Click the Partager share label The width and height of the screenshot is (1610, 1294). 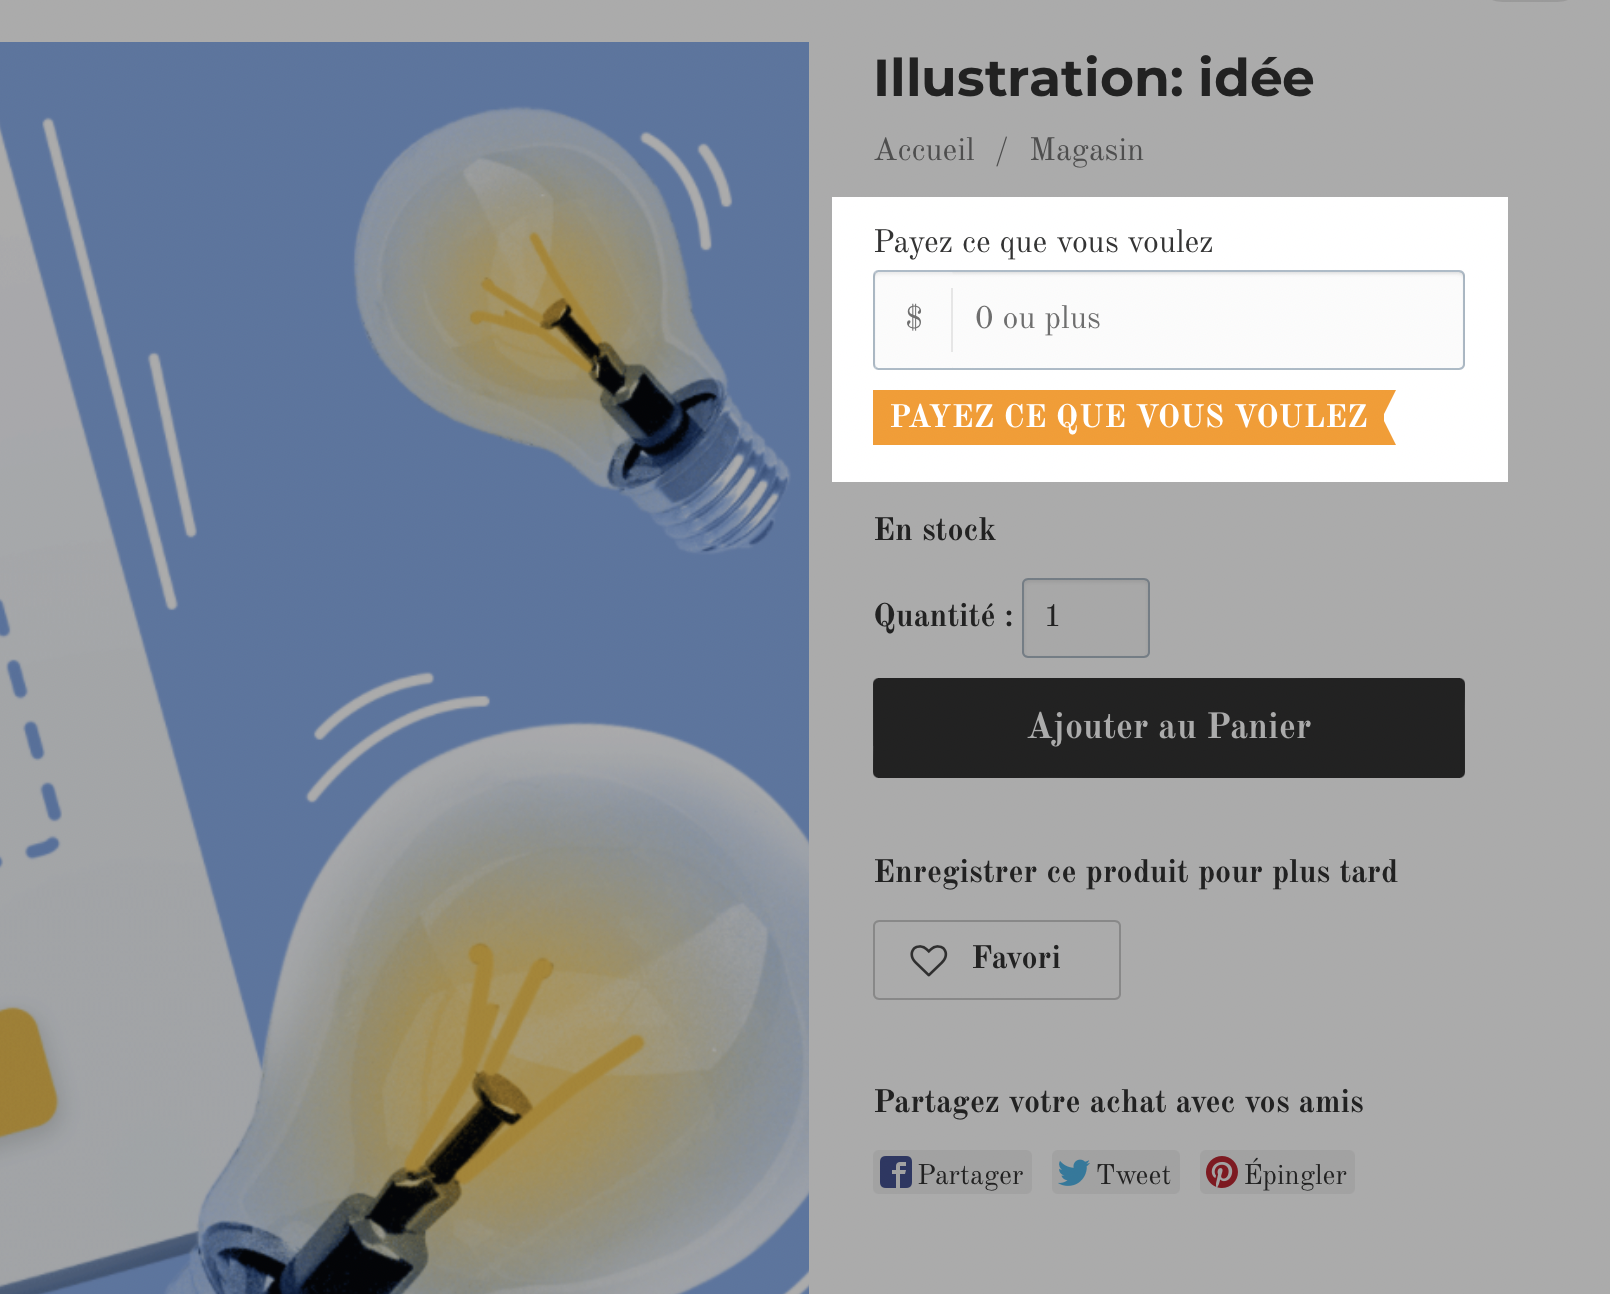pyautogui.click(x=970, y=1174)
